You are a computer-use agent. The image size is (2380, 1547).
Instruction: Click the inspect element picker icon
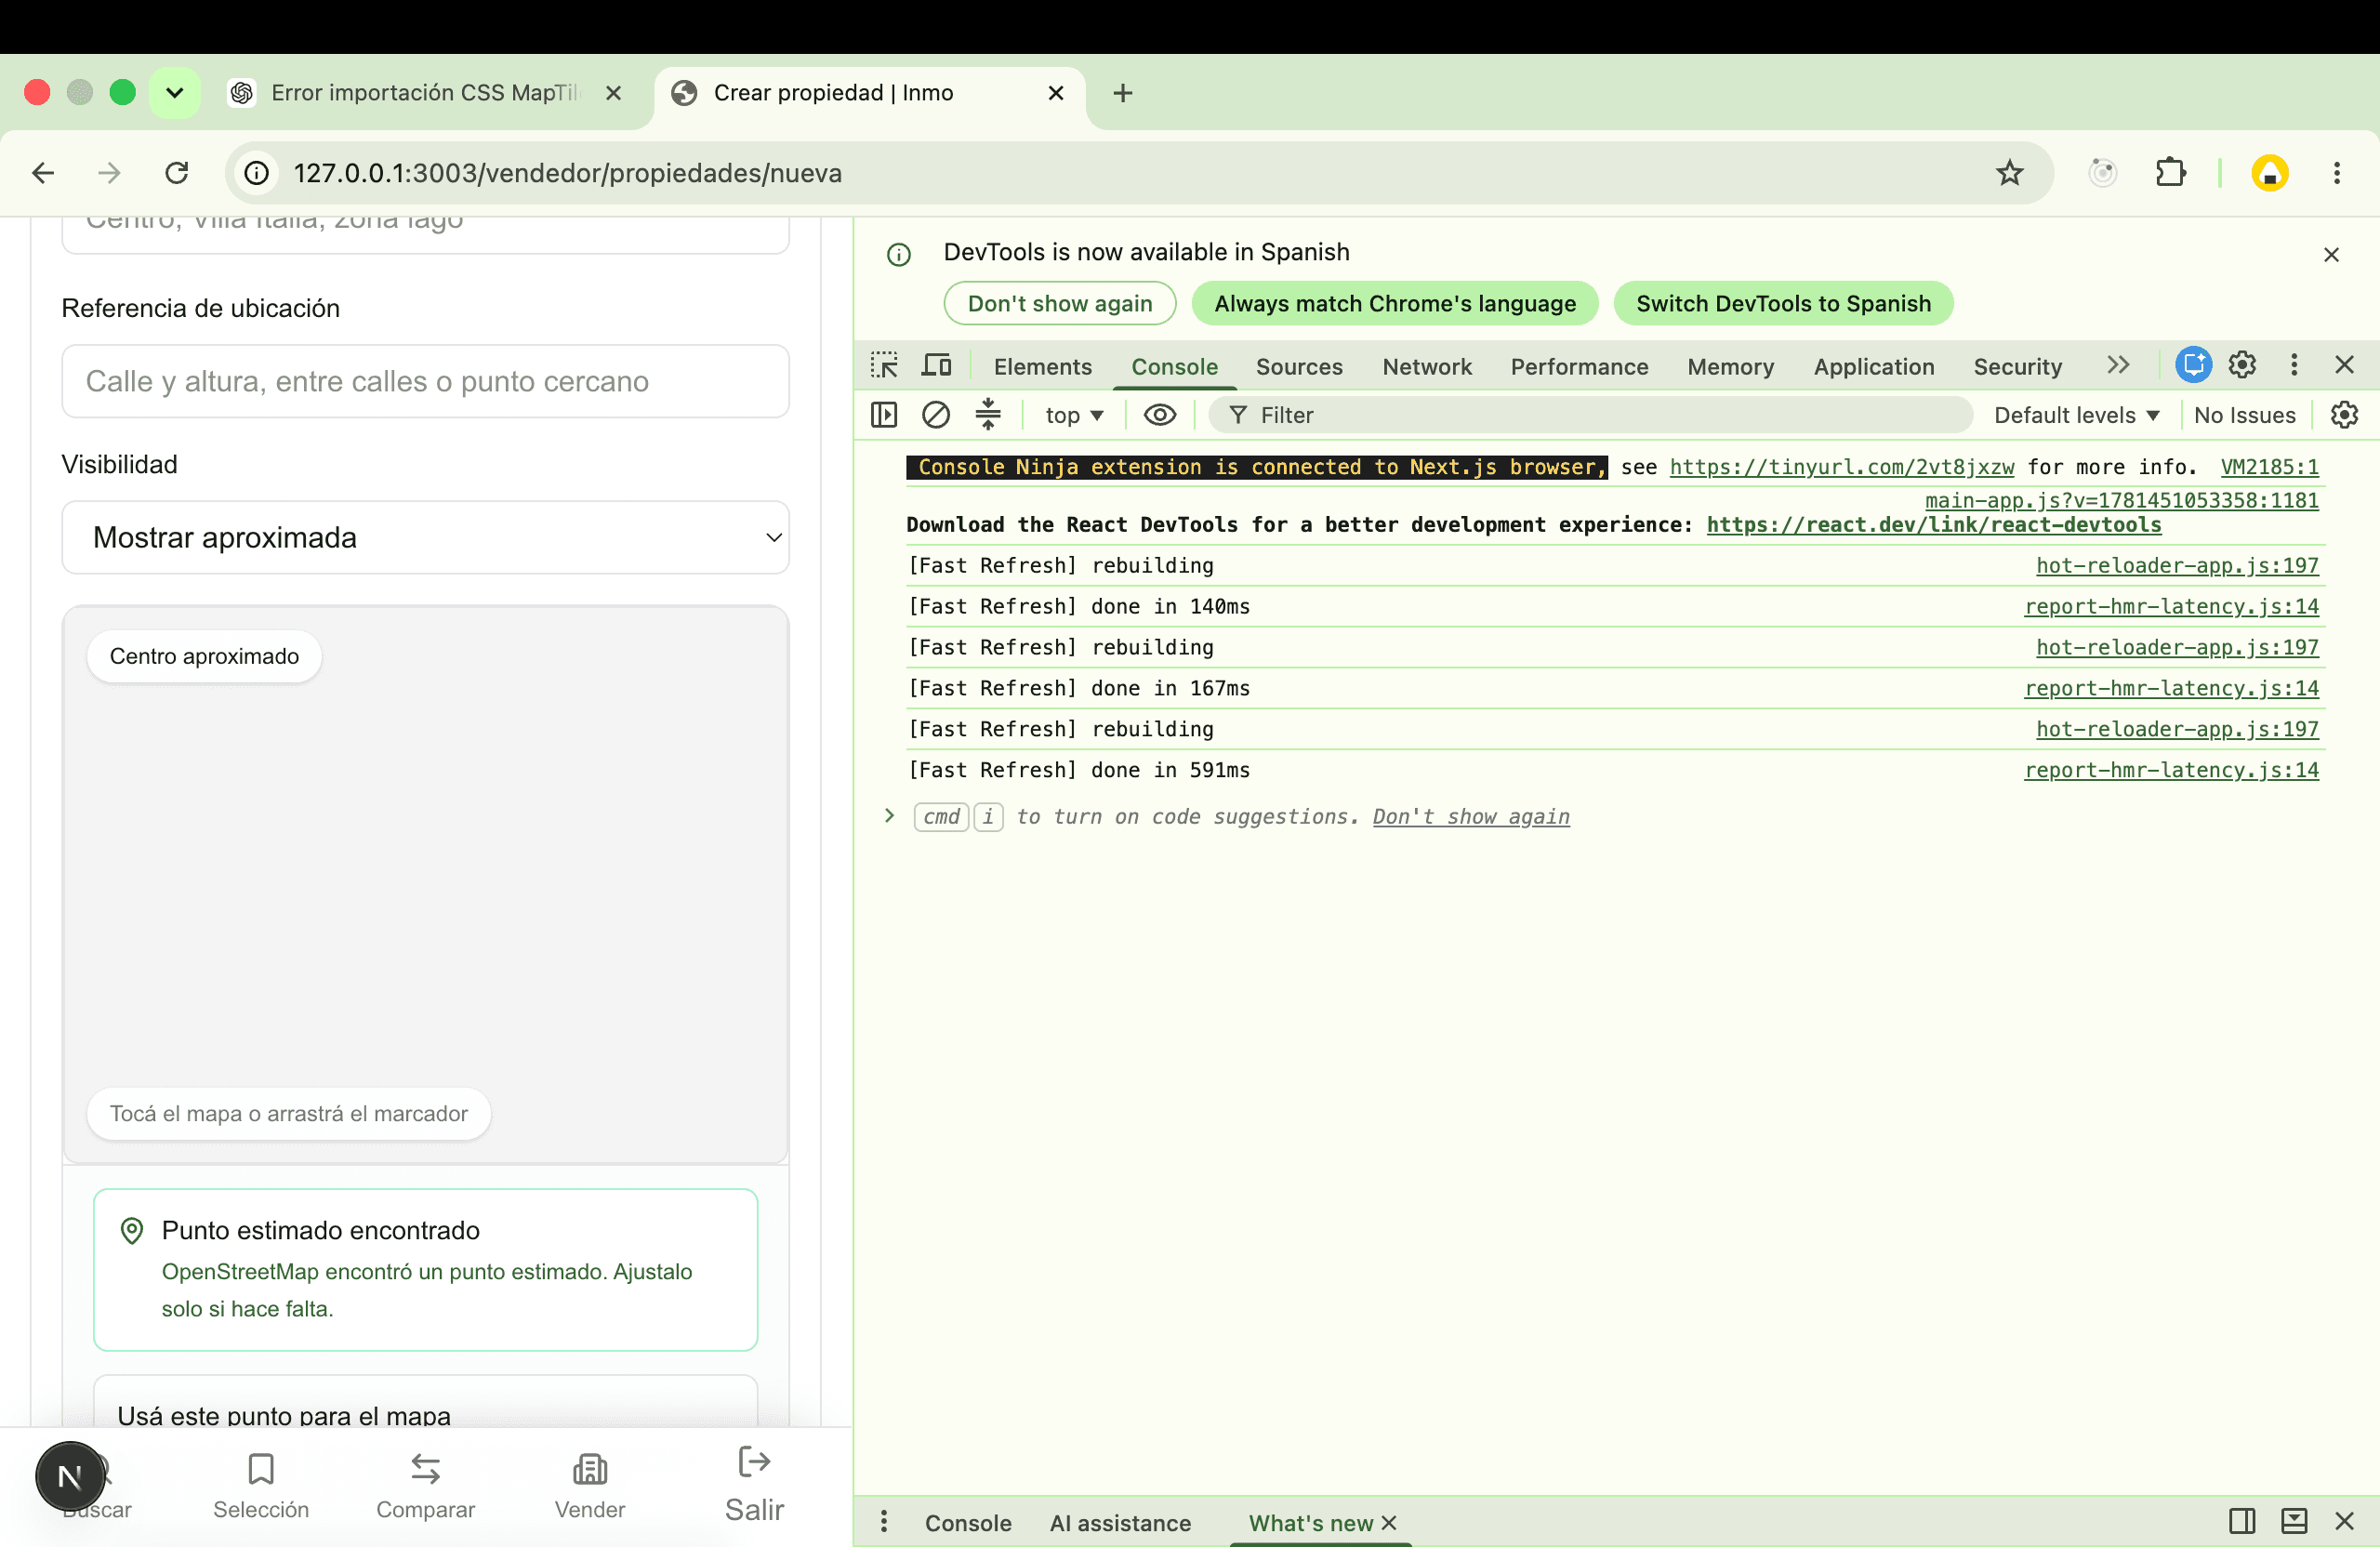pyautogui.click(x=884, y=366)
